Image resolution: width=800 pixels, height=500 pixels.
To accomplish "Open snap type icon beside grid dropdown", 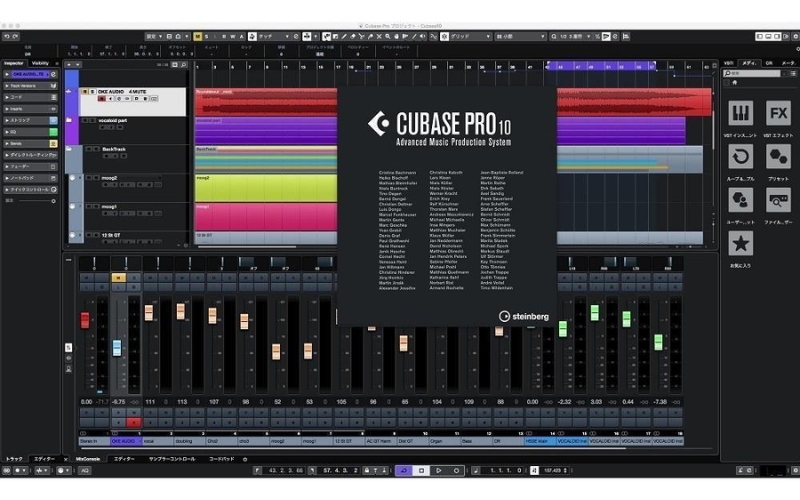I will 444,36.
